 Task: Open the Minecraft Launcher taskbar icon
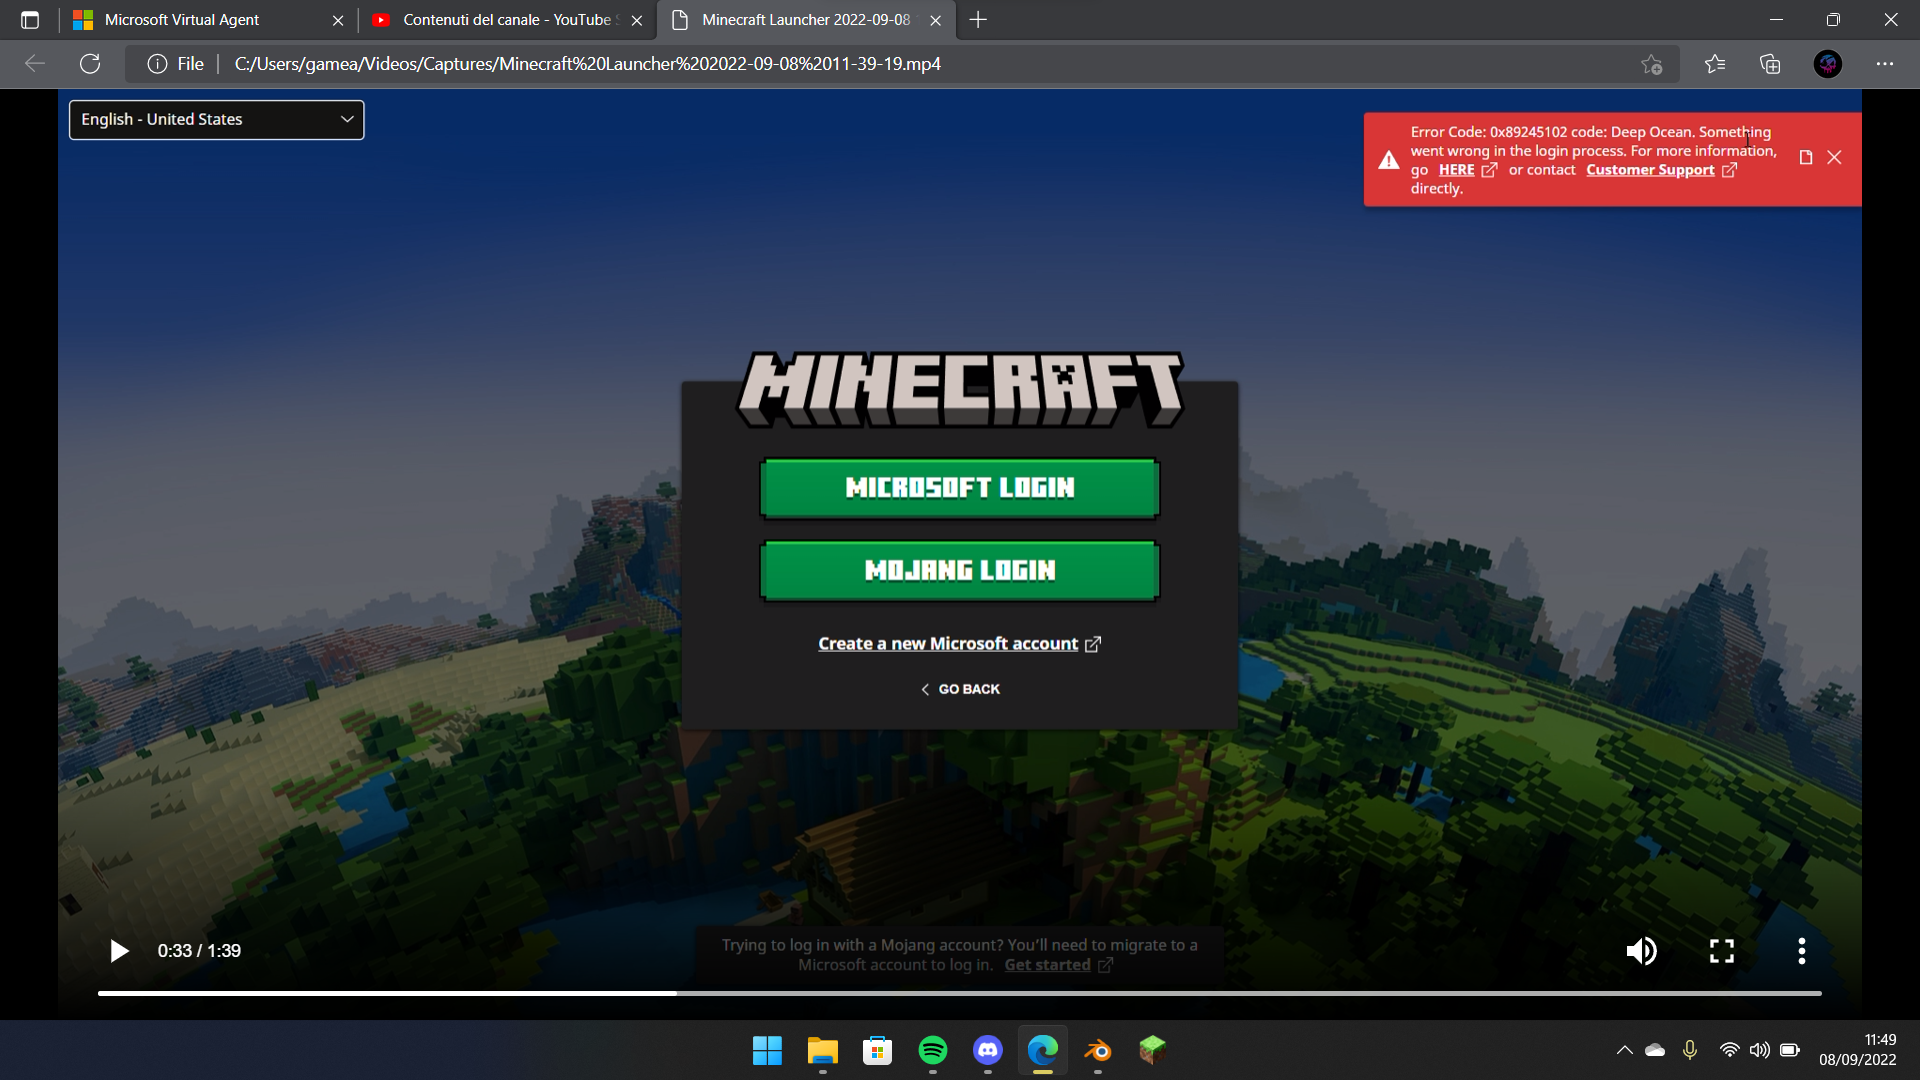pos(1152,1050)
